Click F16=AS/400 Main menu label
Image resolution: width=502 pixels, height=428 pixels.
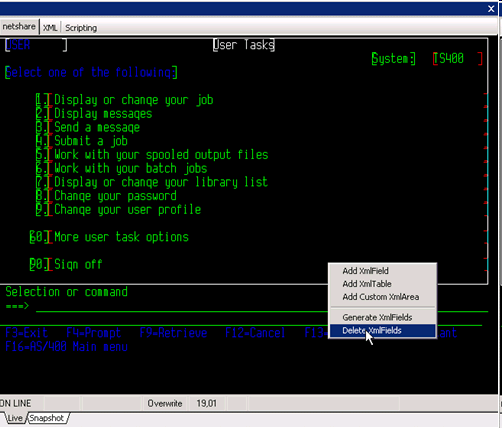66,346
